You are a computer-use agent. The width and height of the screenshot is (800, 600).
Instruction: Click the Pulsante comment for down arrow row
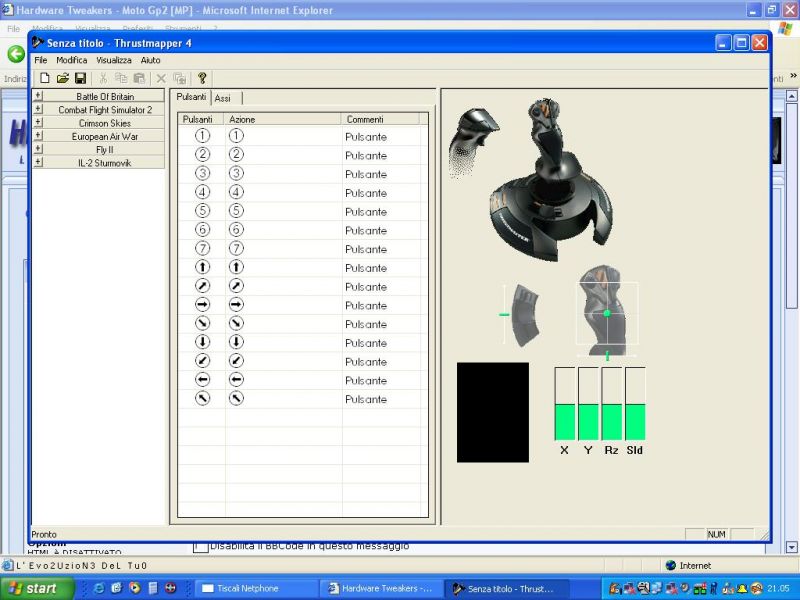(366, 343)
